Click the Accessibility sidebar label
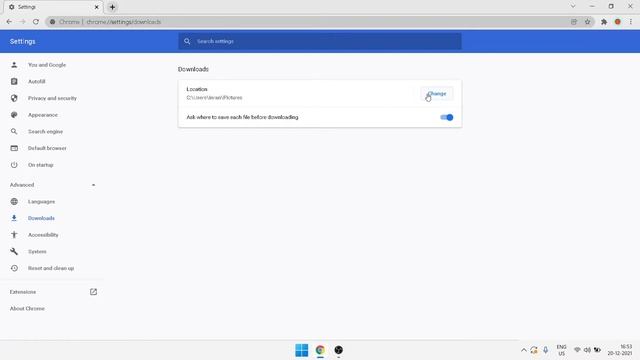Viewport: 640px width, 360px height. point(43,235)
